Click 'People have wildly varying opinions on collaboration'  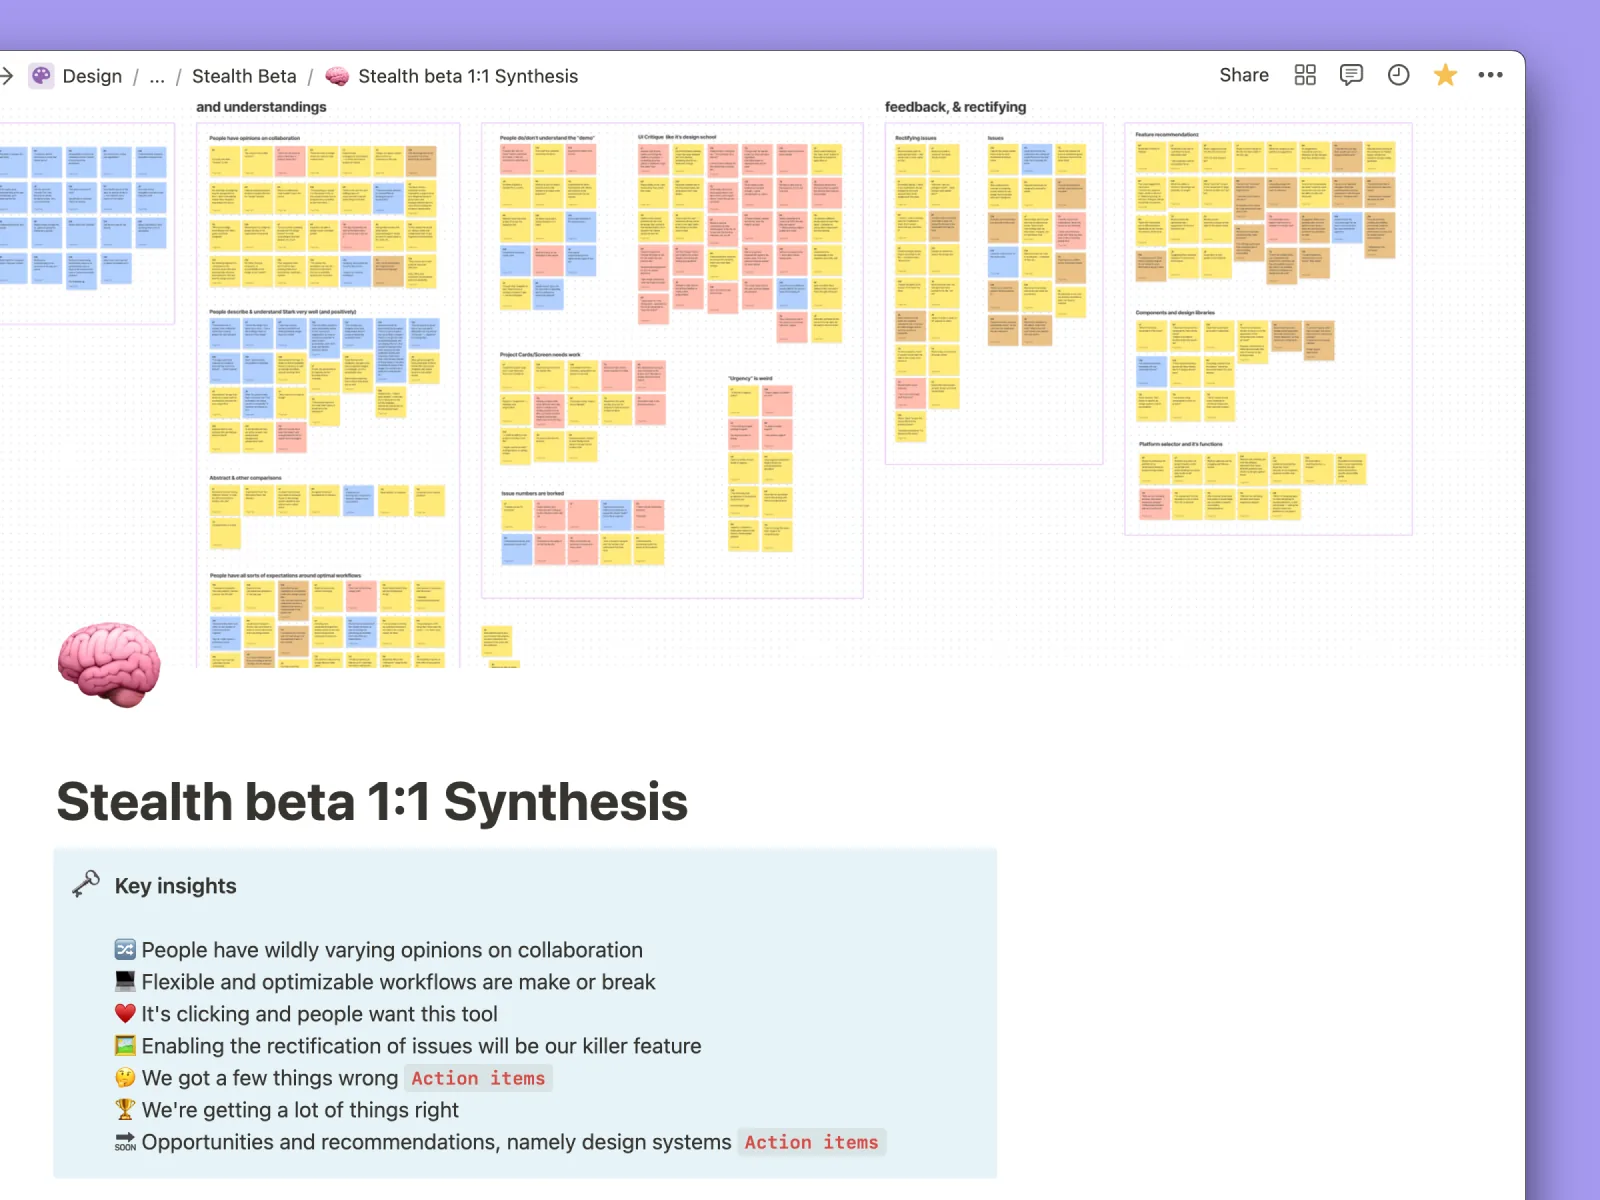[392, 950]
